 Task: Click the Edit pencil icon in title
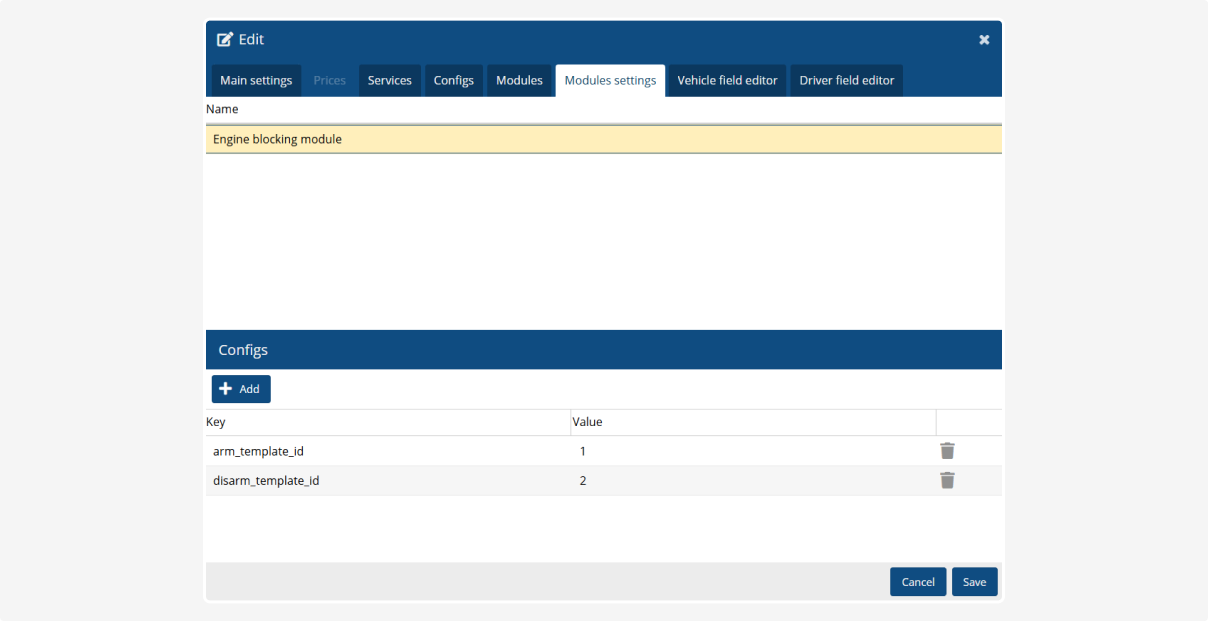click(x=225, y=40)
